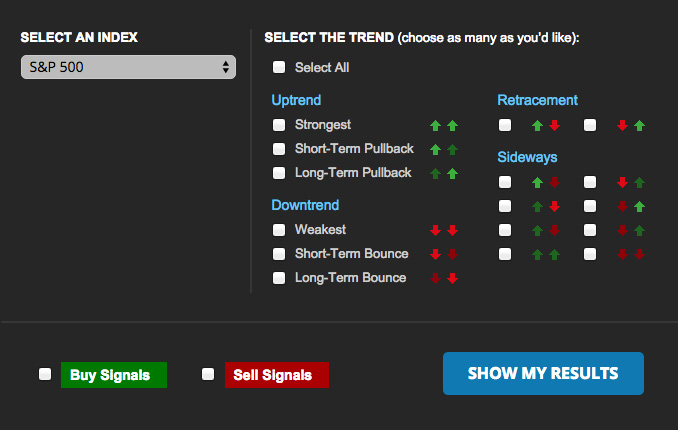
Task: Check the Select All checkbox
Action: coord(279,67)
